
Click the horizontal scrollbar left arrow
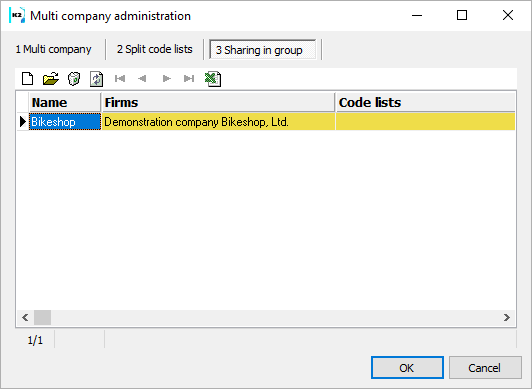point(25,317)
